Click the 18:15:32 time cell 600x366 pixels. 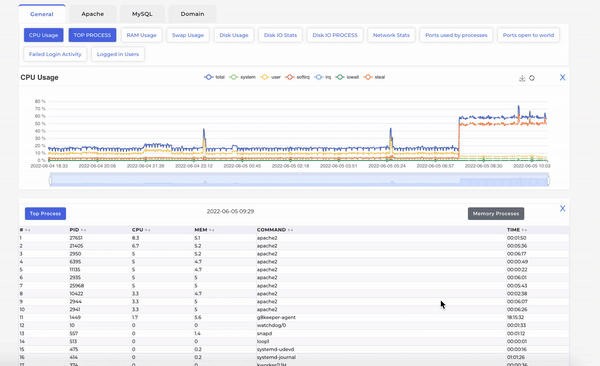(515, 317)
